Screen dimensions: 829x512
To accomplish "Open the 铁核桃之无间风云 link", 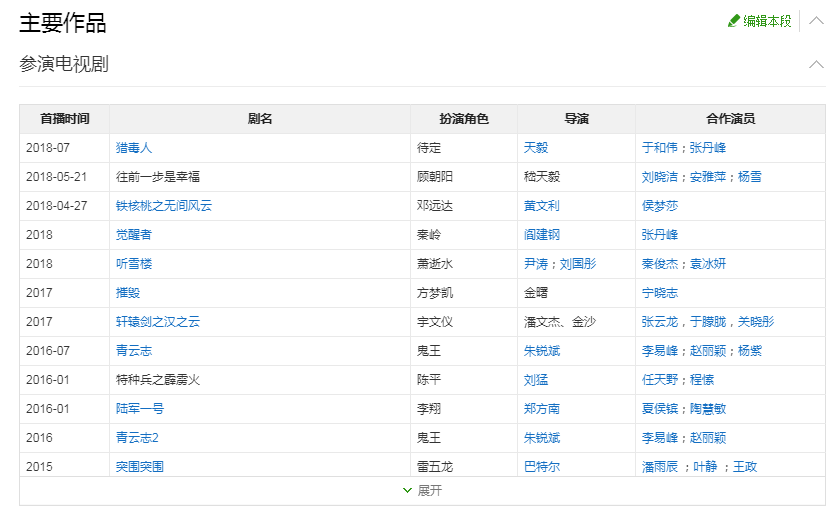I will pyautogui.click(x=164, y=206).
